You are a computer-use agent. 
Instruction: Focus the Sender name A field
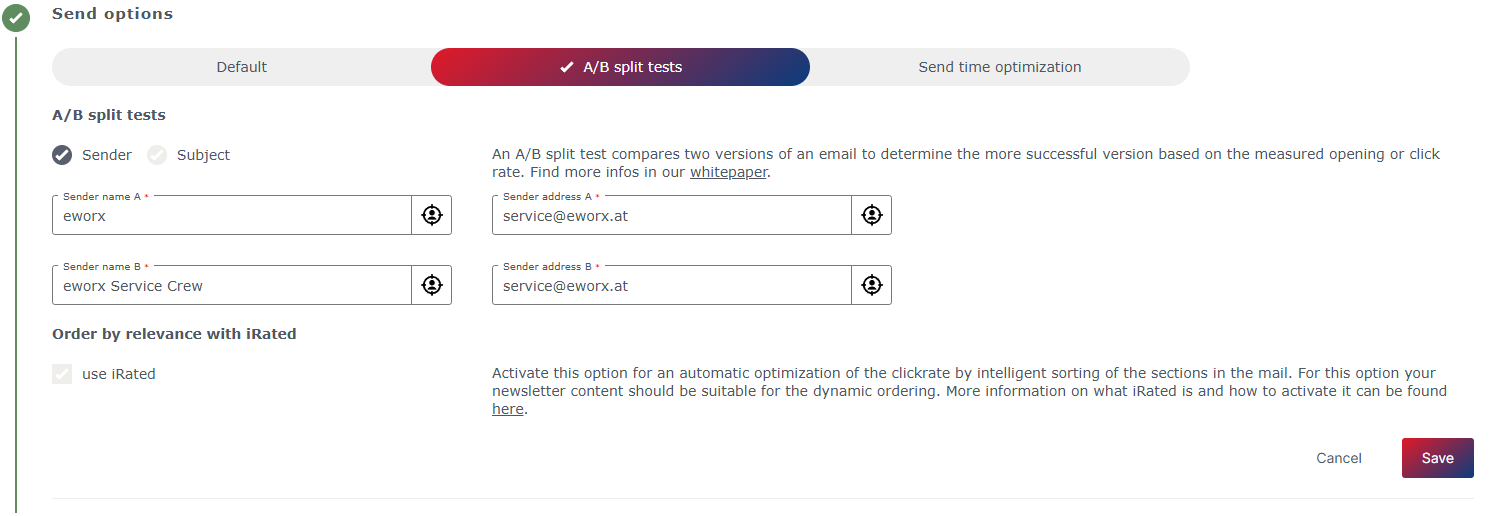coord(232,216)
